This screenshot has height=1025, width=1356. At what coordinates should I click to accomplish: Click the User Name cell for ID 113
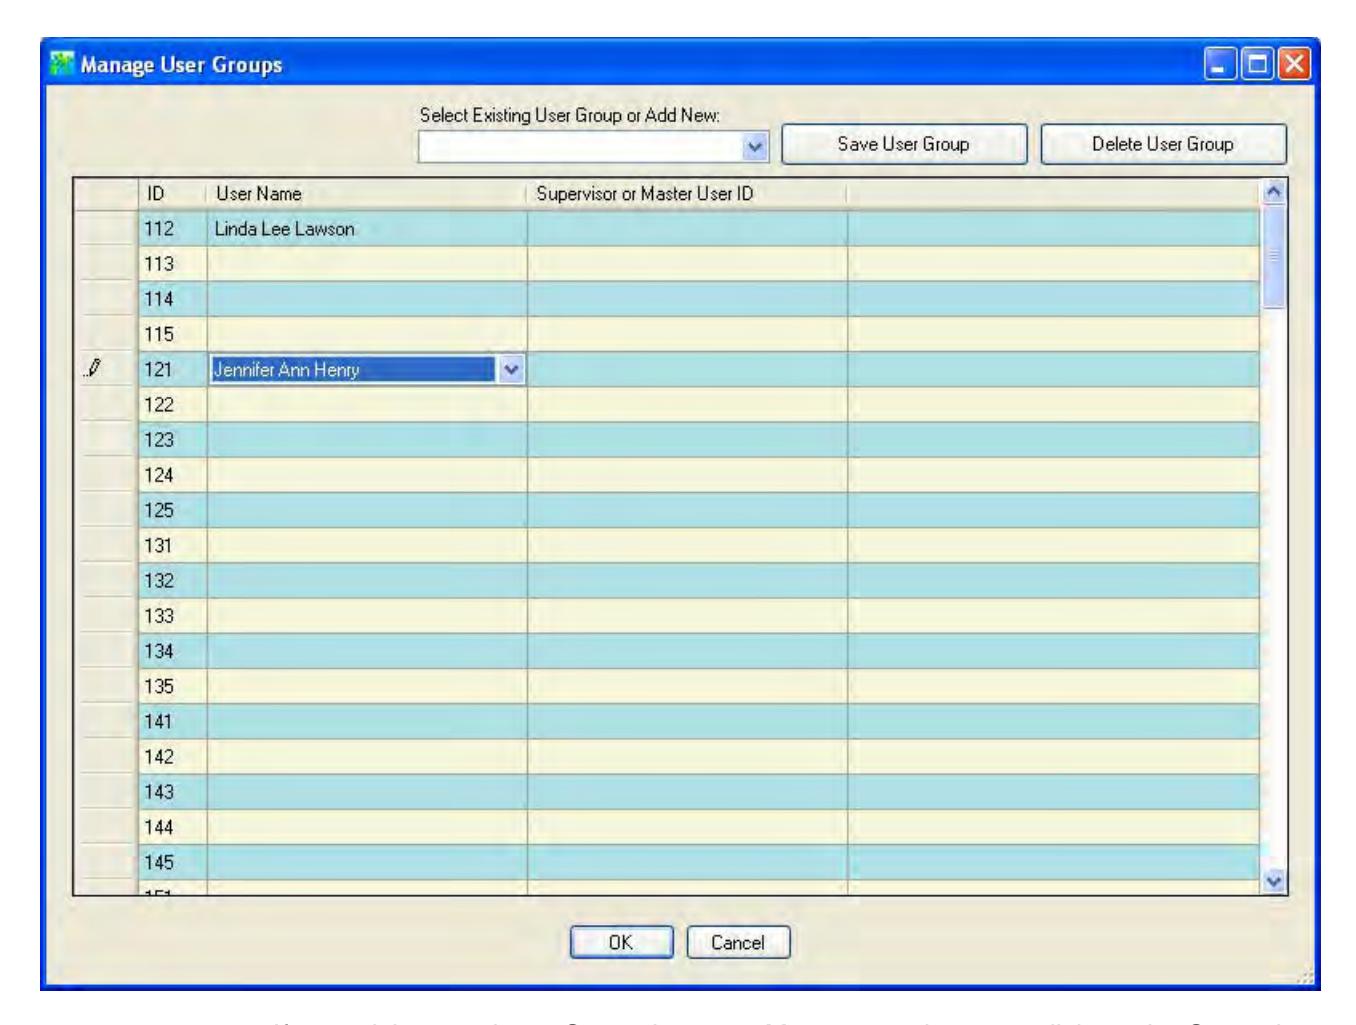pos(367,264)
